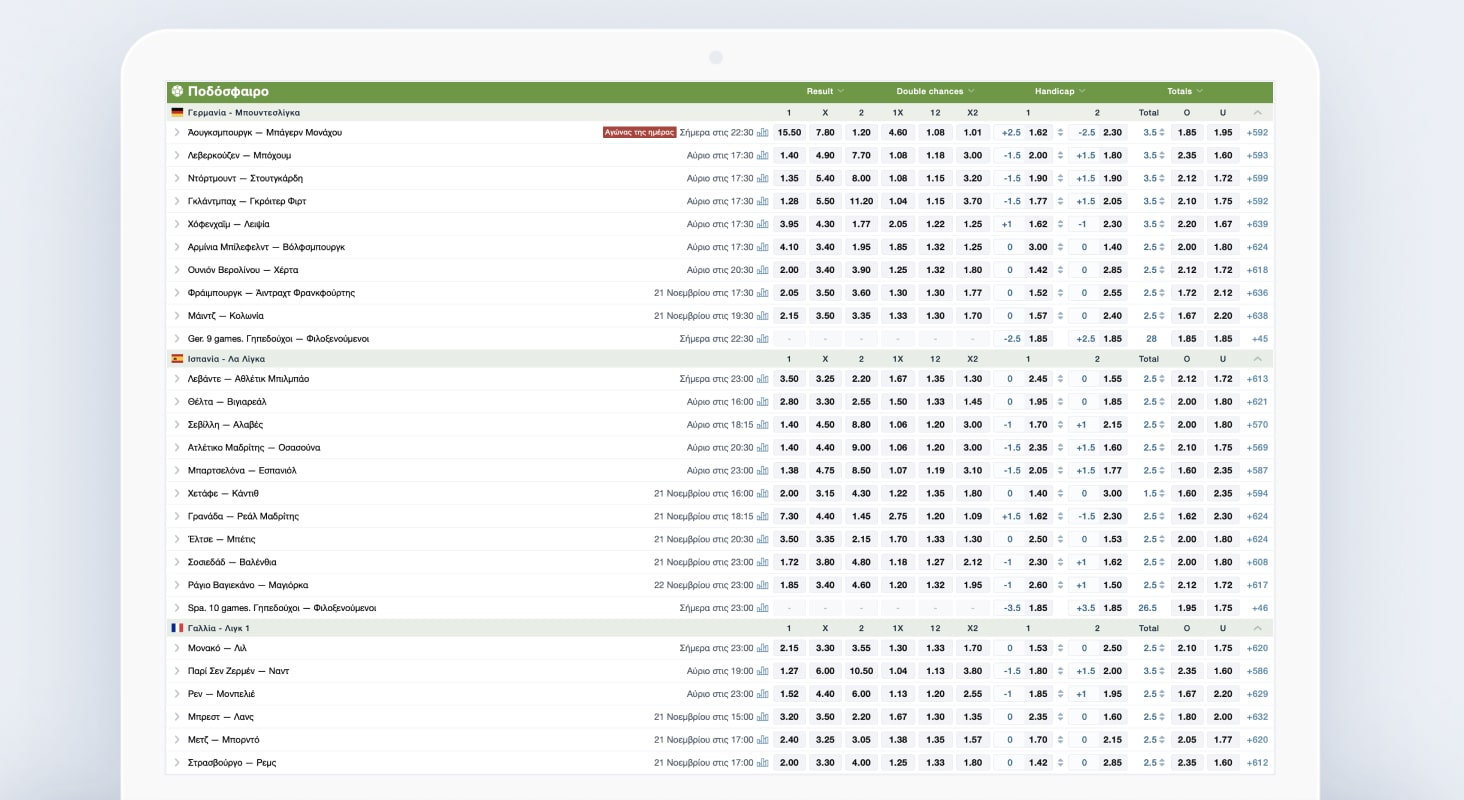Open +629 more markets for Ρεν — Μονπελιέ
This screenshot has width=1464, height=800.
click(x=1257, y=694)
